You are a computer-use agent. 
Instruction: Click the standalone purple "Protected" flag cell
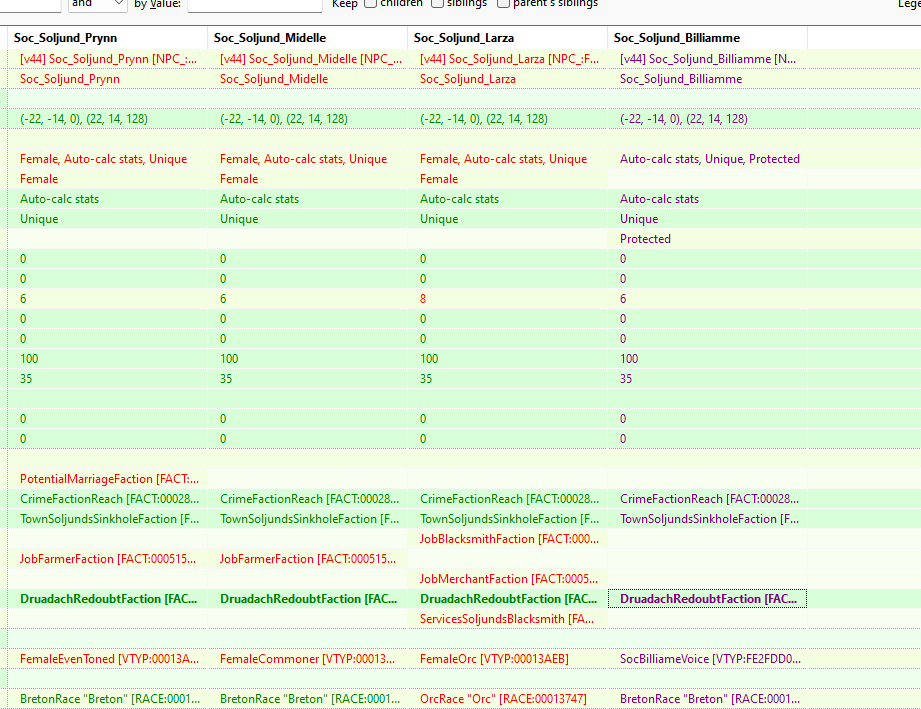pyautogui.click(x=707, y=238)
